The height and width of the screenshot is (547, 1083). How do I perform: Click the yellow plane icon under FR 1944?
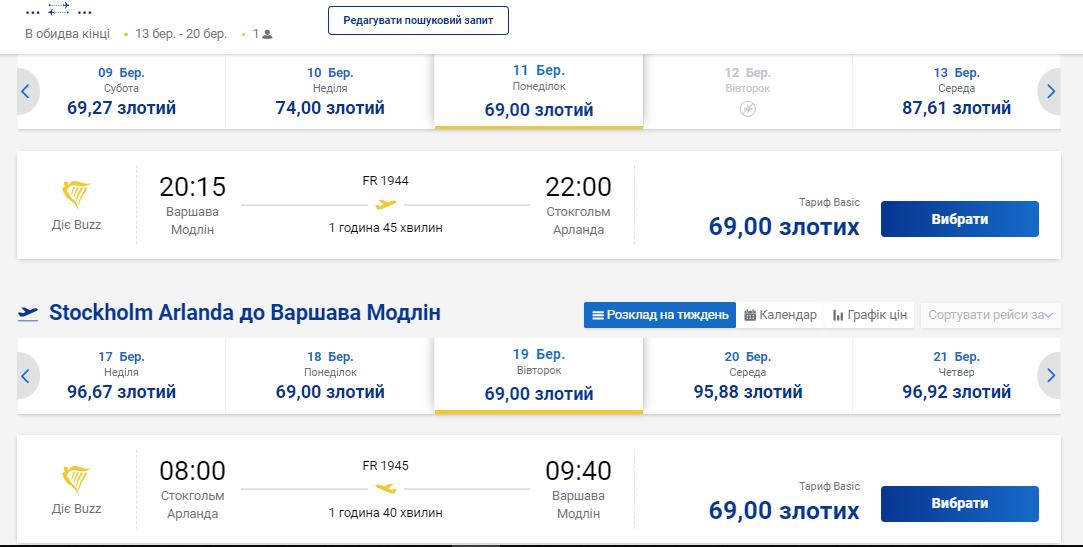386,205
